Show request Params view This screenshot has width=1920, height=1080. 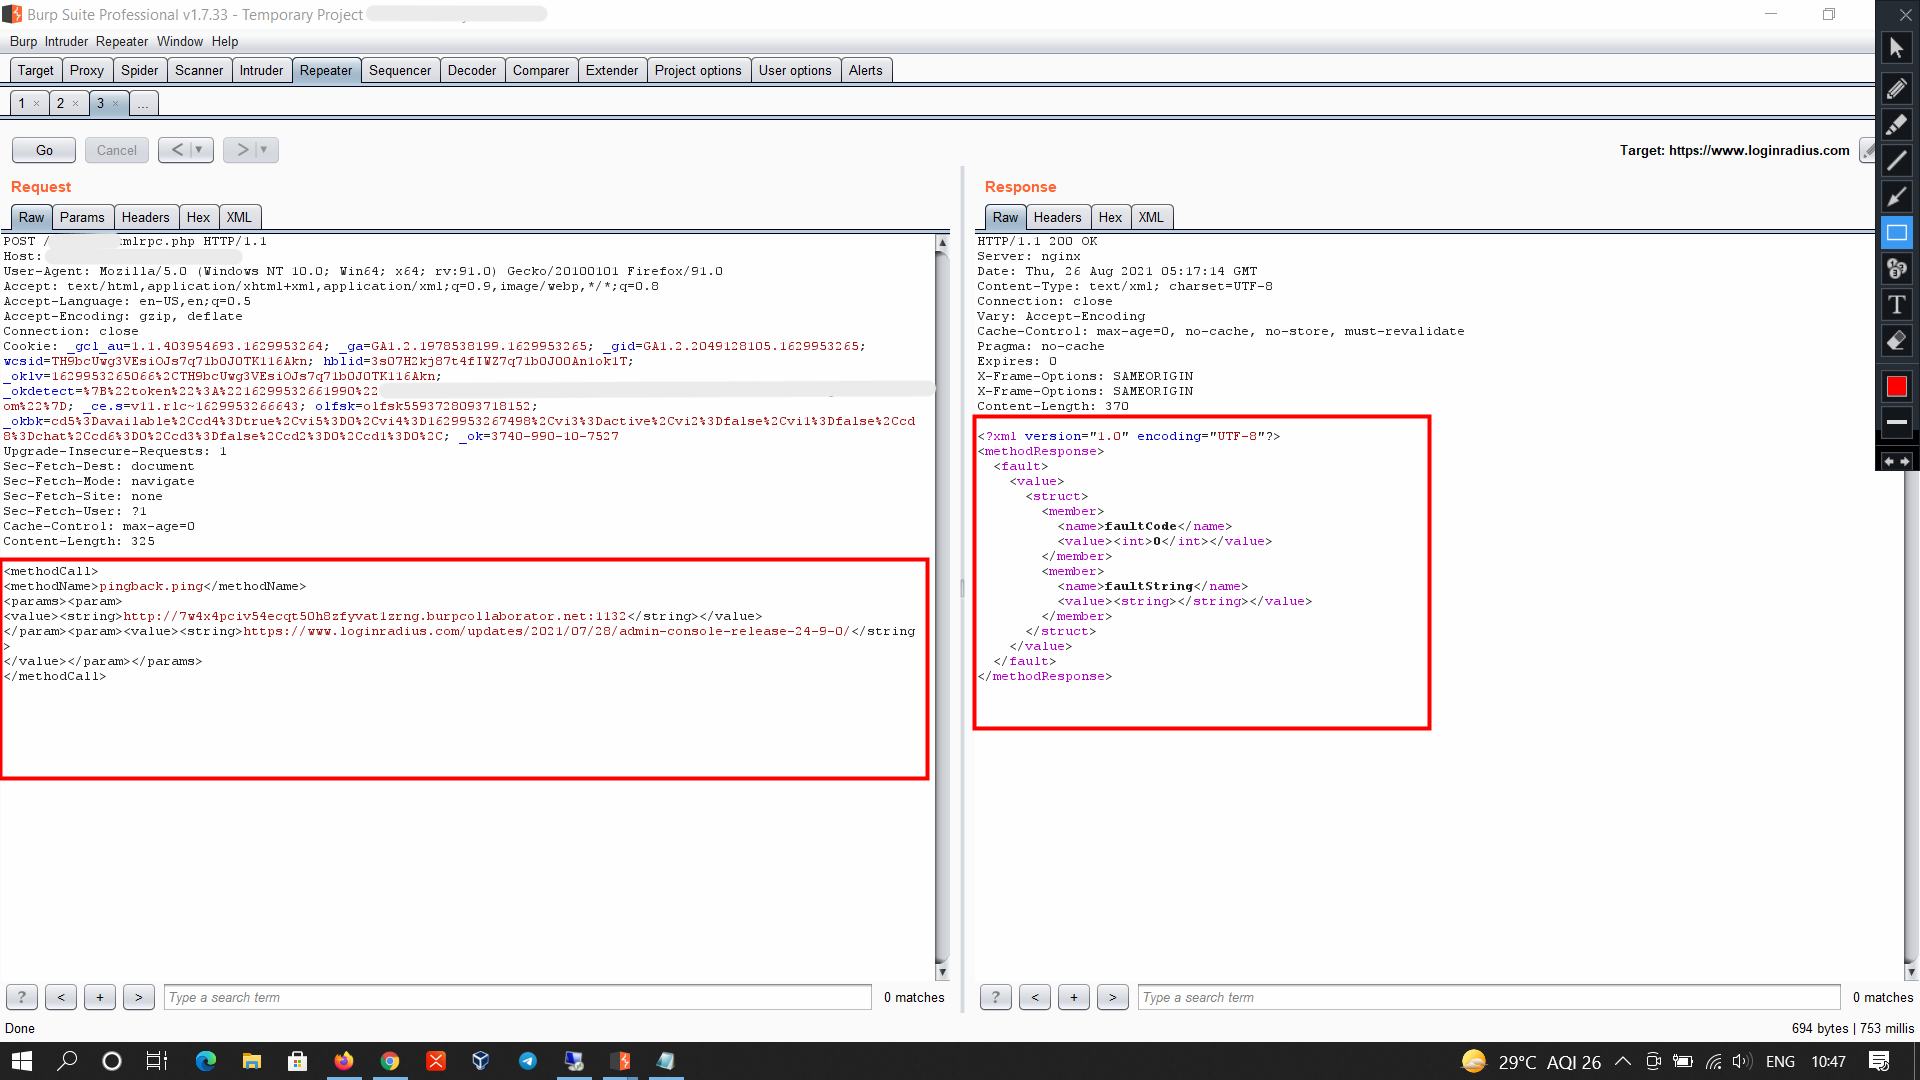82,217
